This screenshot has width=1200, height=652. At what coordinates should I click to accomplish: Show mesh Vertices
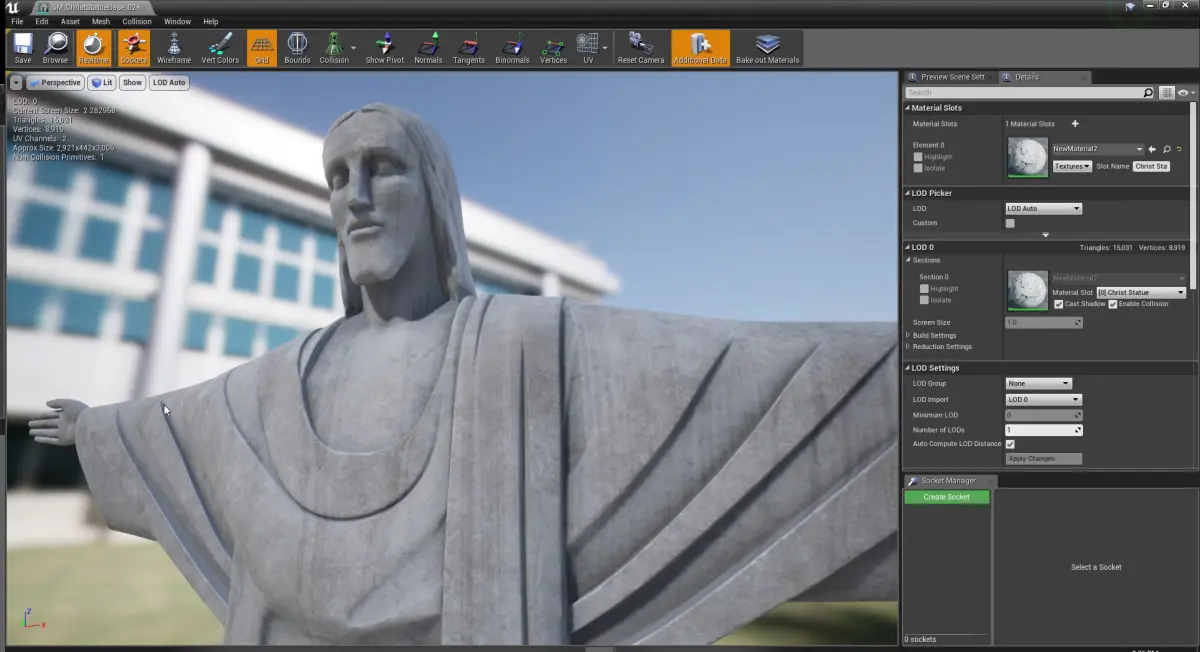[x=553, y=48]
